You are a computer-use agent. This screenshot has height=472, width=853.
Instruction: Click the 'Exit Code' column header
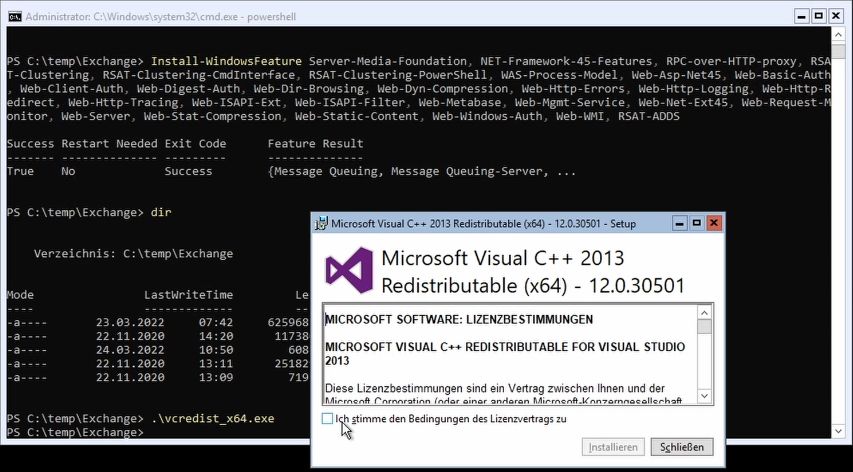click(x=195, y=144)
